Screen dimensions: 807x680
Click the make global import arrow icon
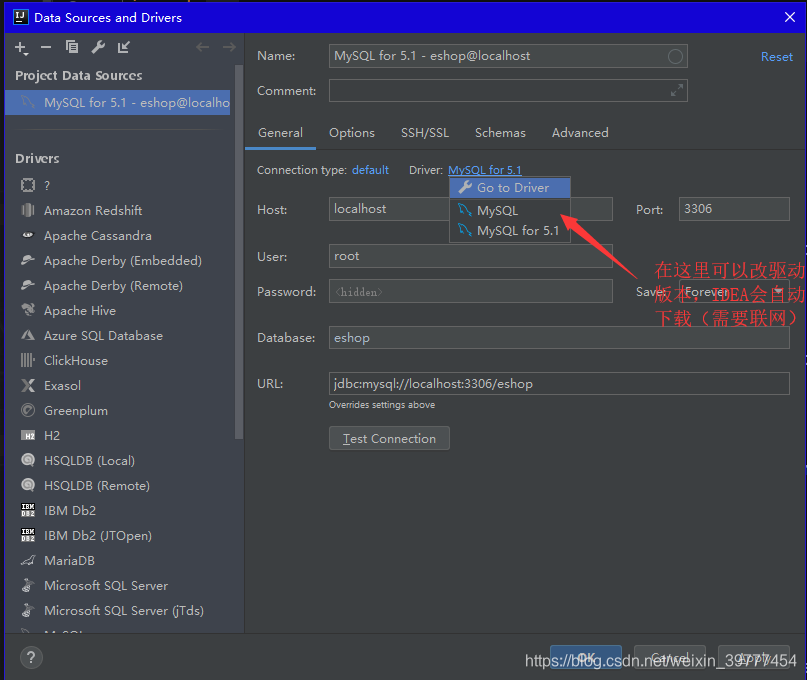(x=124, y=47)
